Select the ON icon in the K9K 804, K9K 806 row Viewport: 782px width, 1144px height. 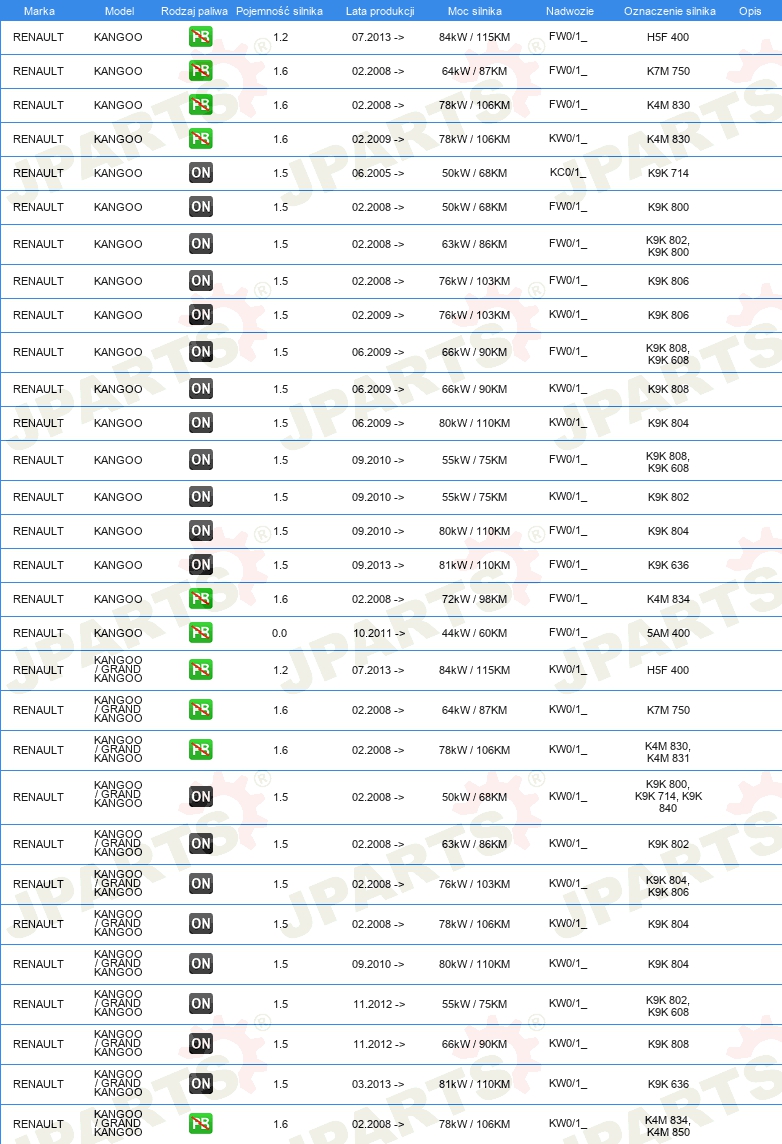coord(201,884)
